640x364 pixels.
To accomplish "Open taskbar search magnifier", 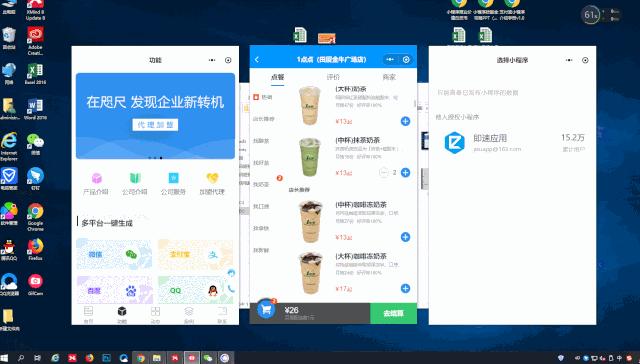I will pos(21,358).
